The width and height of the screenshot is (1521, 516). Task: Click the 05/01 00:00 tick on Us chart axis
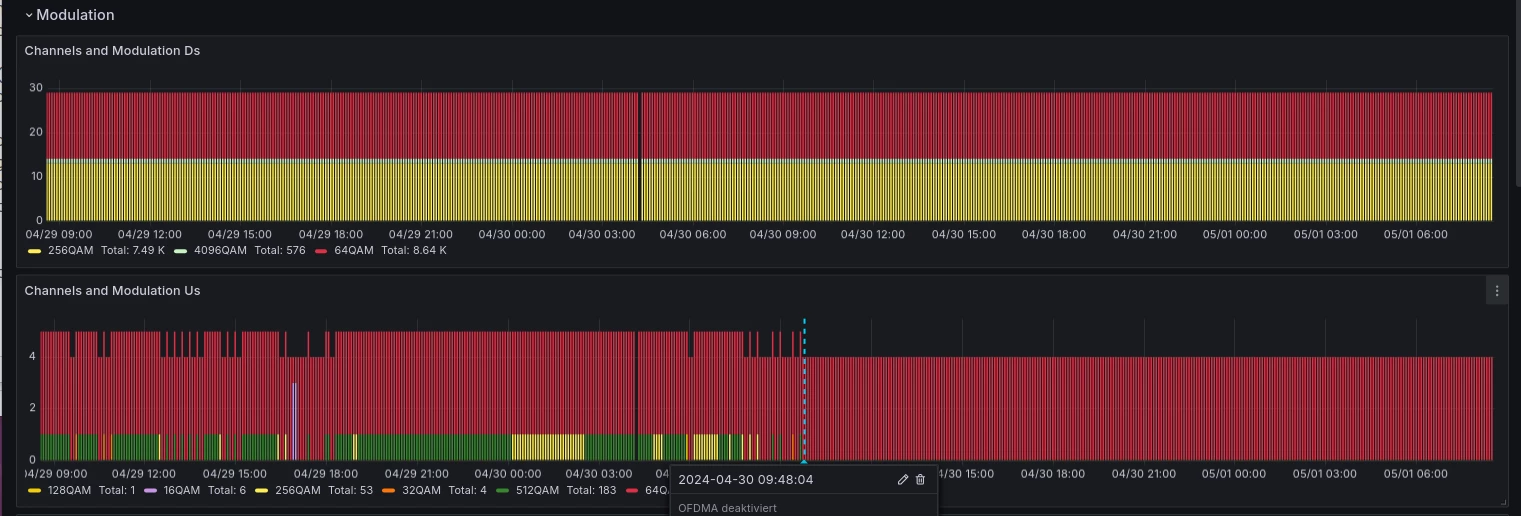point(1232,474)
